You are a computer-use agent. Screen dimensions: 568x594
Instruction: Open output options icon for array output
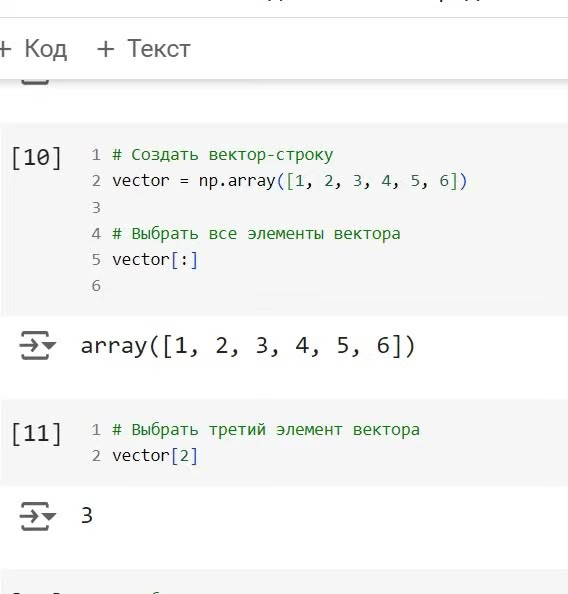tap(37, 345)
